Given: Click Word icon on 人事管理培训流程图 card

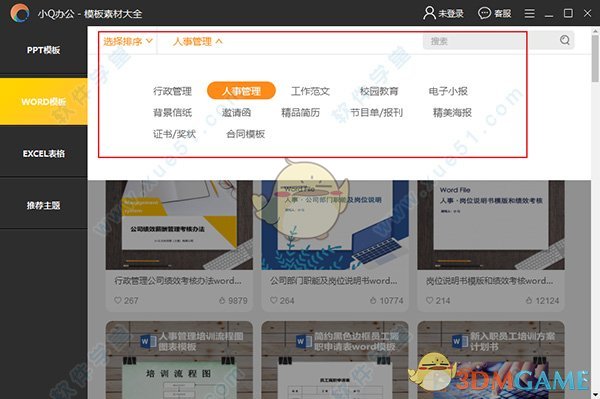Looking at the screenshot, I should click(x=148, y=341).
